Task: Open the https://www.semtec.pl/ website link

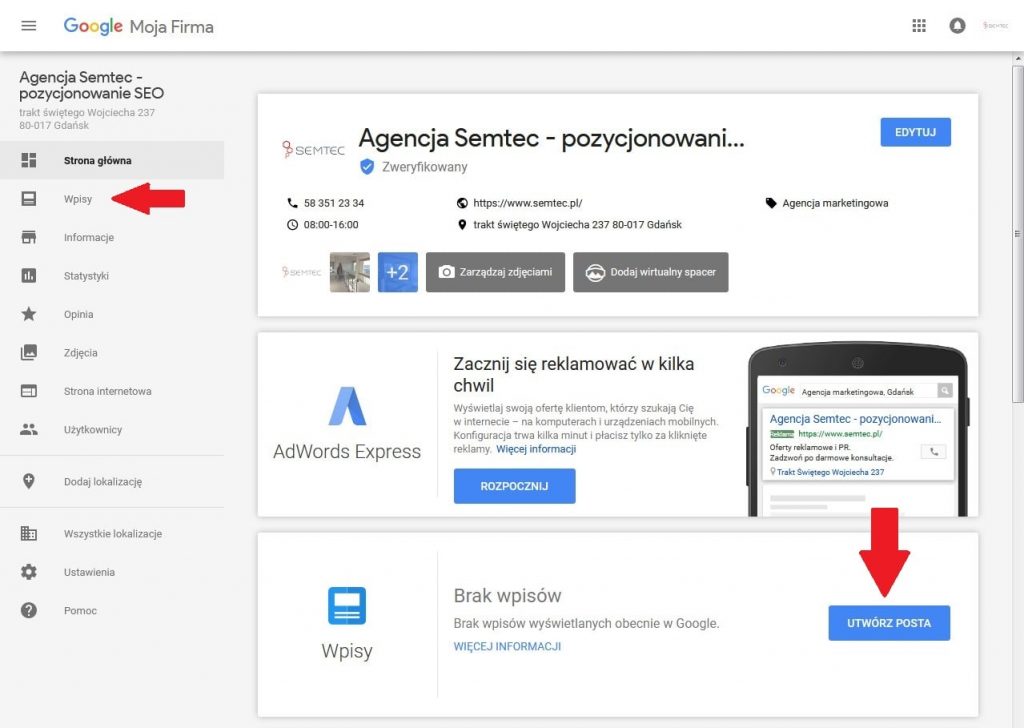Action: coord(528,203)
